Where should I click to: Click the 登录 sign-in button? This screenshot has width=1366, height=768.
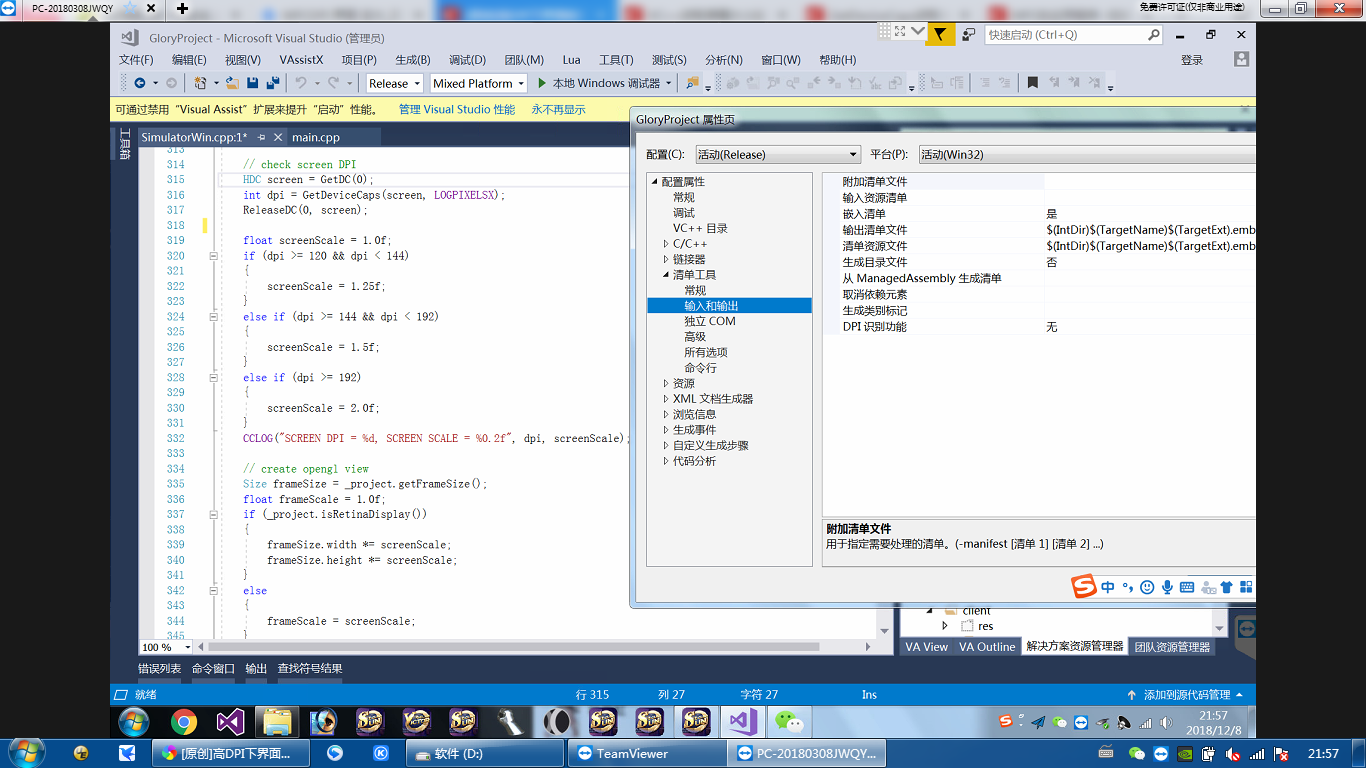tap(1192, 60)
